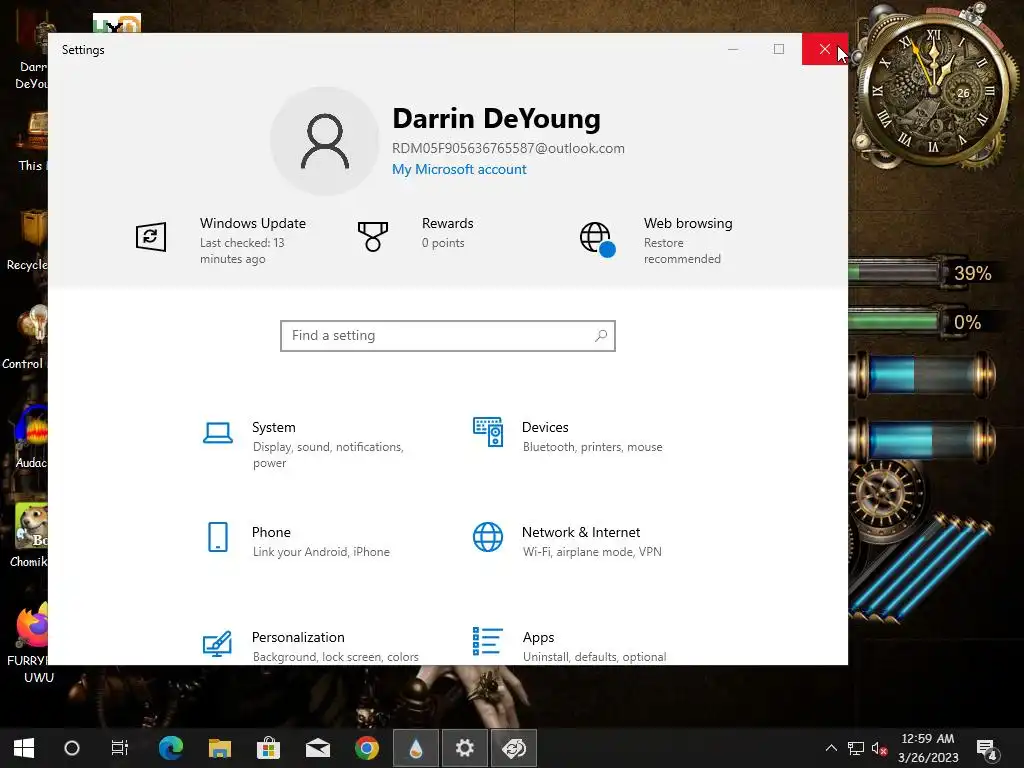Click the muted volume icon in tray
The height and width of the screenshot is (768, 1024).
click(x=880, y=748)
